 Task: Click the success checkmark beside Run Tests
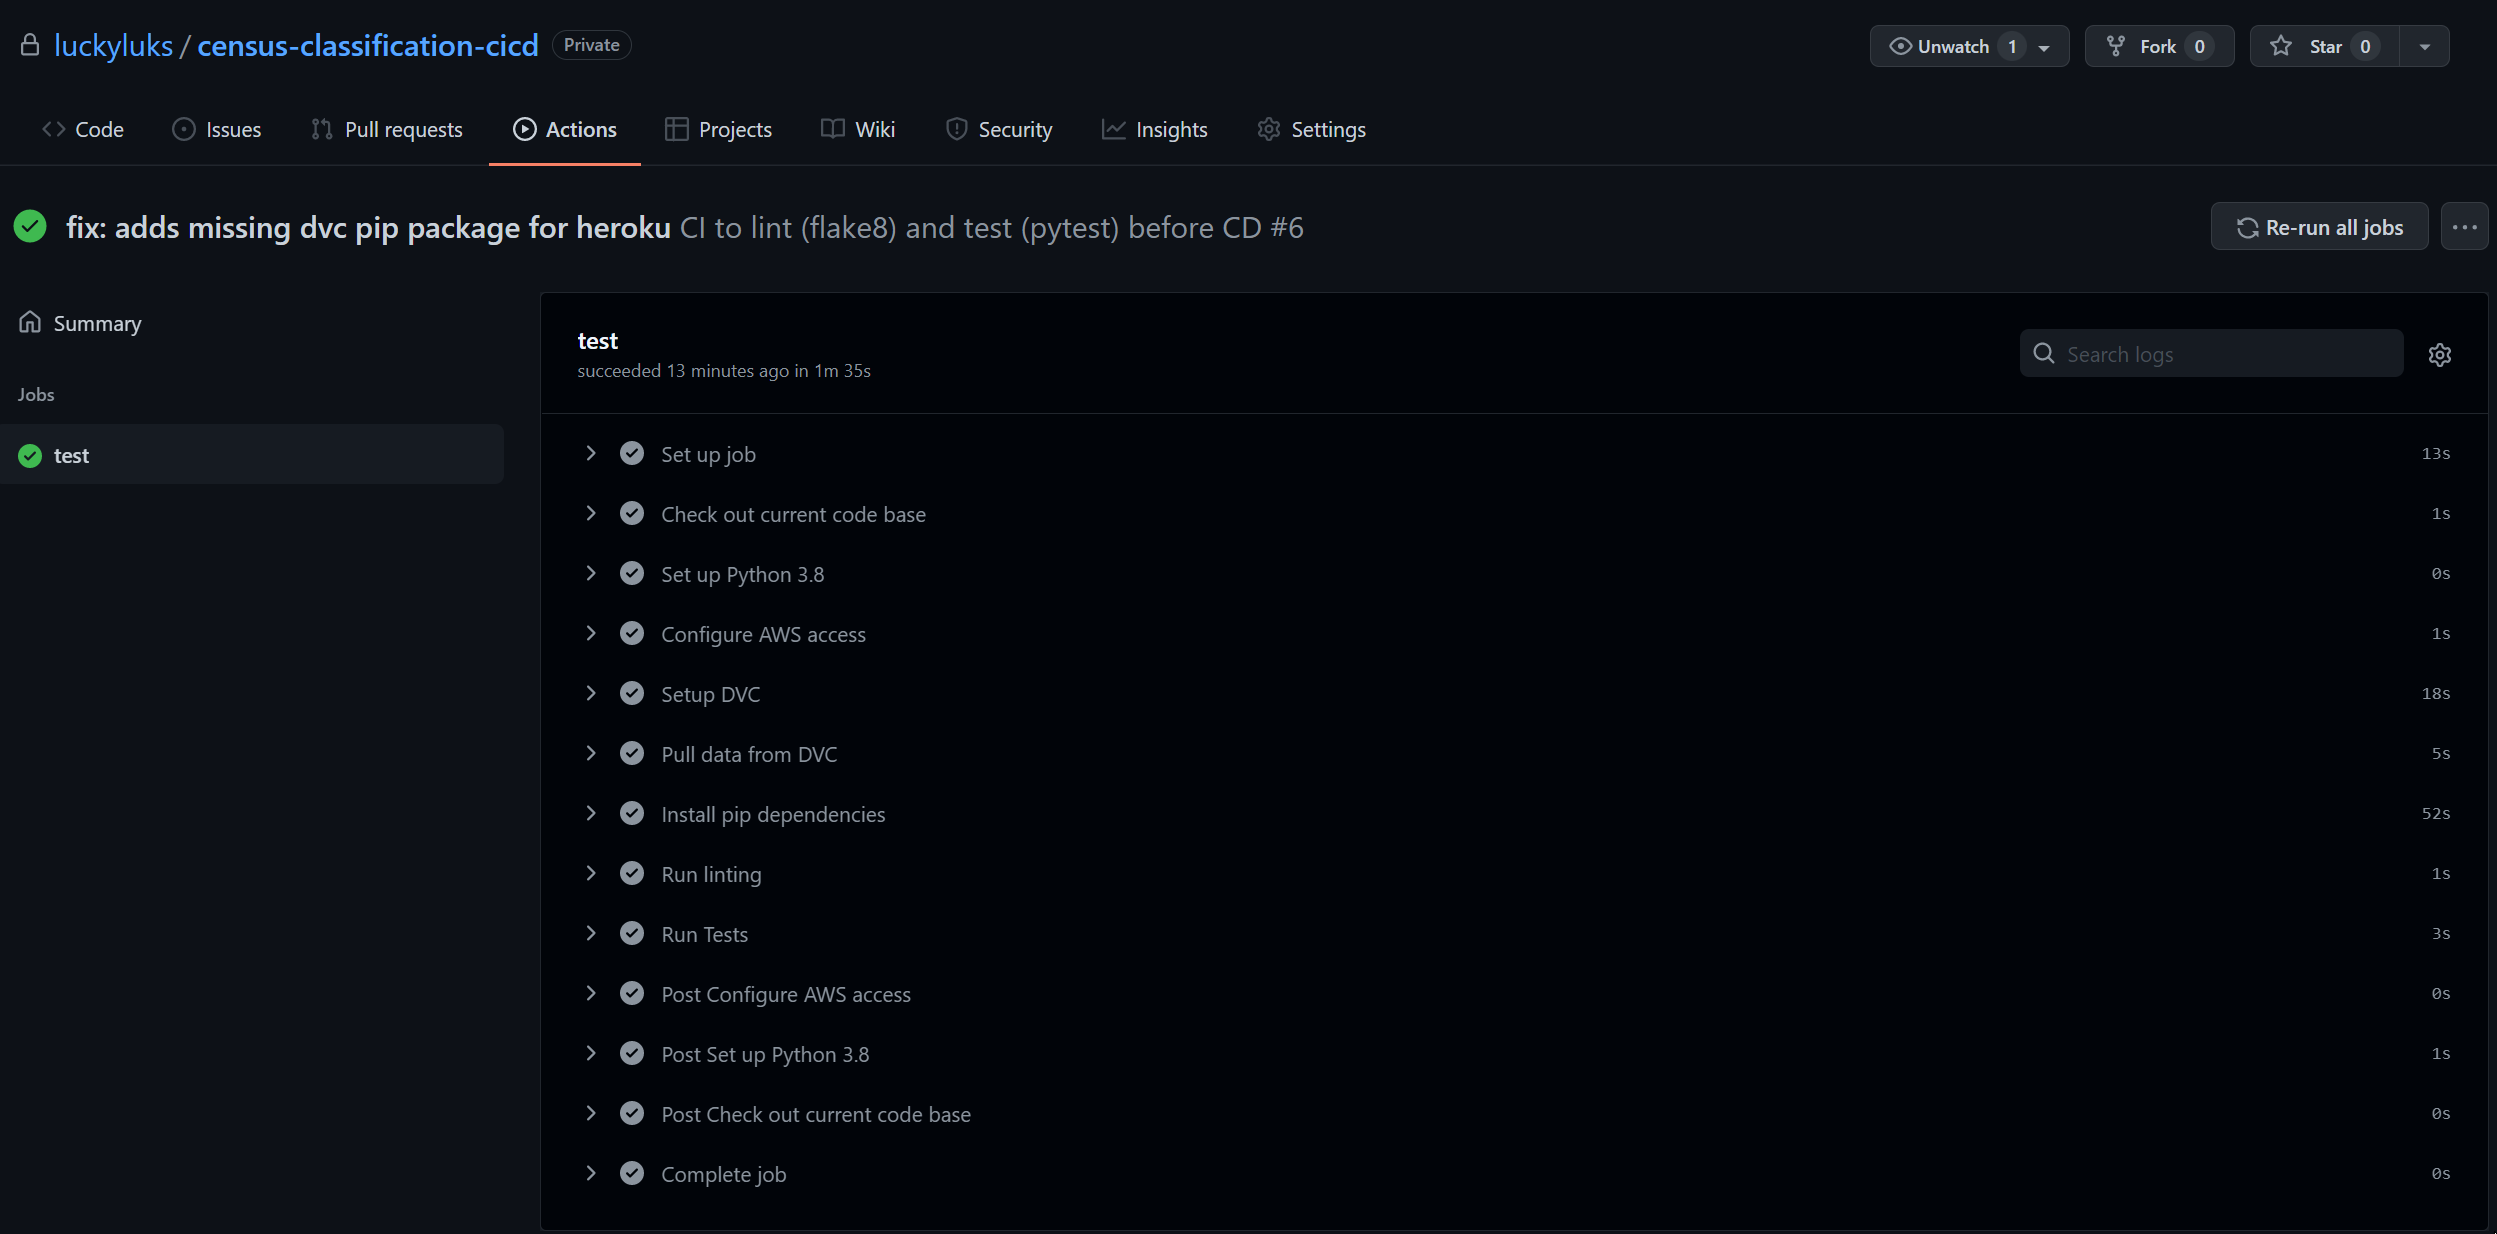(632, 933)
